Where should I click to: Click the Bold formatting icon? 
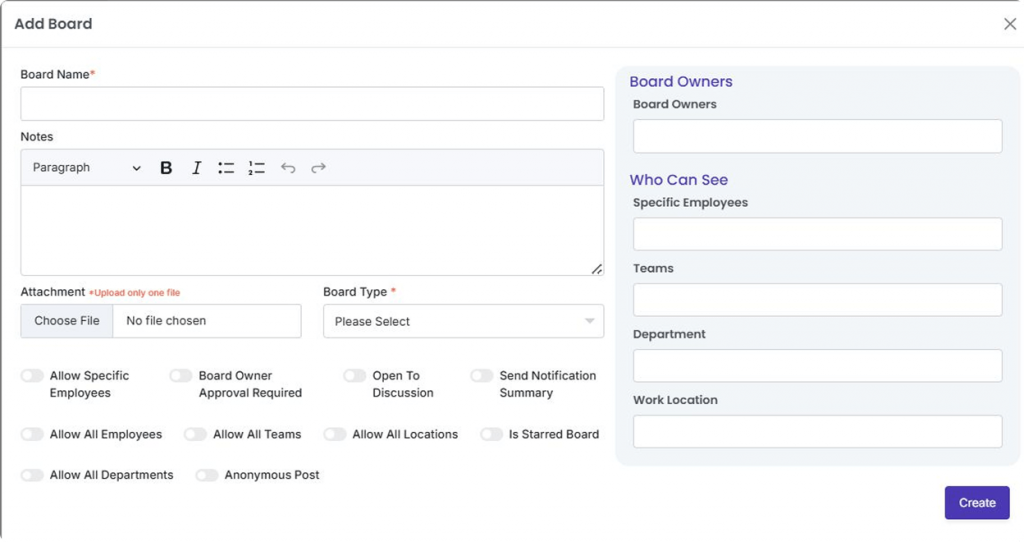point(166,168)
